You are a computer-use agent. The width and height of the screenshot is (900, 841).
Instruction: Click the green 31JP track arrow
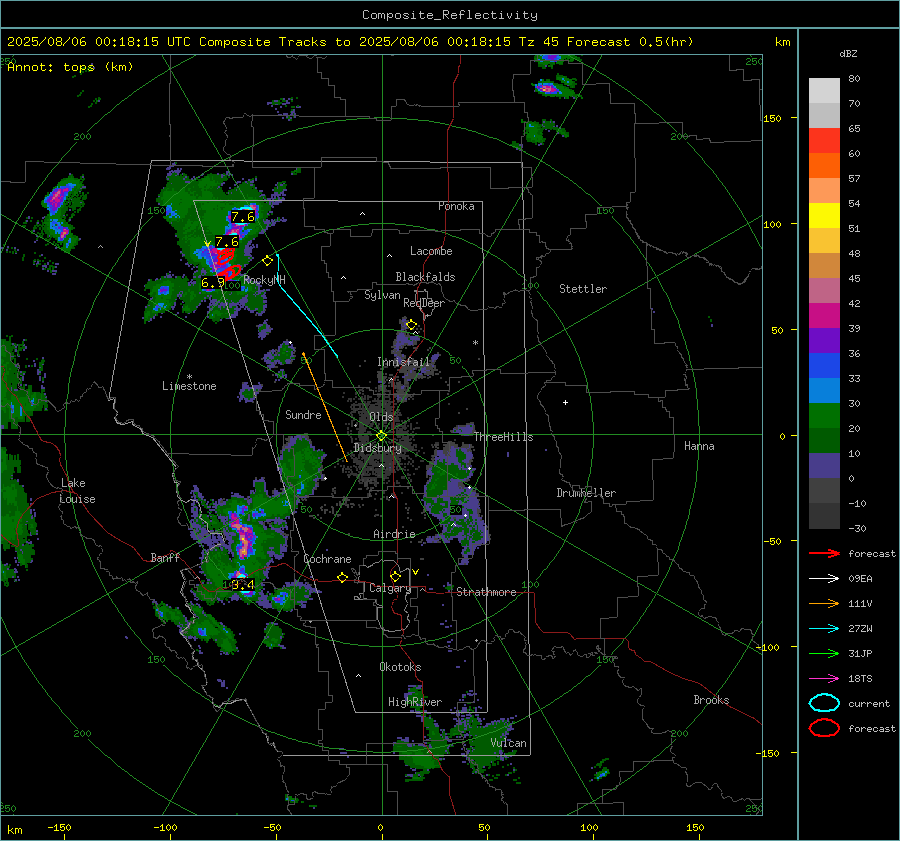tap(824, 653)
